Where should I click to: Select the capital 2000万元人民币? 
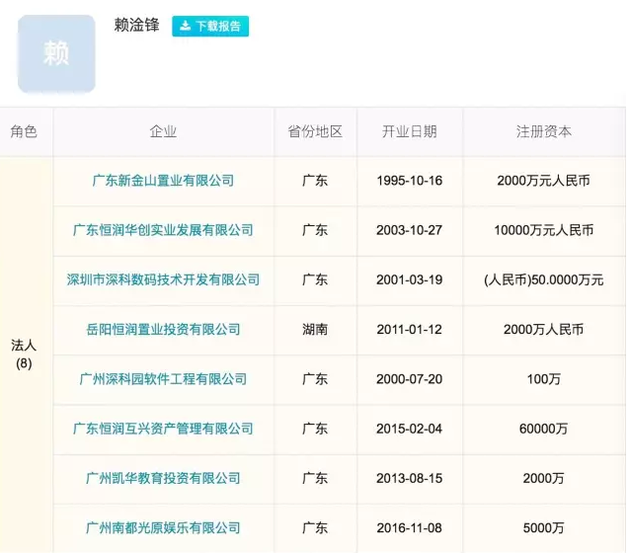click(544, 181)
